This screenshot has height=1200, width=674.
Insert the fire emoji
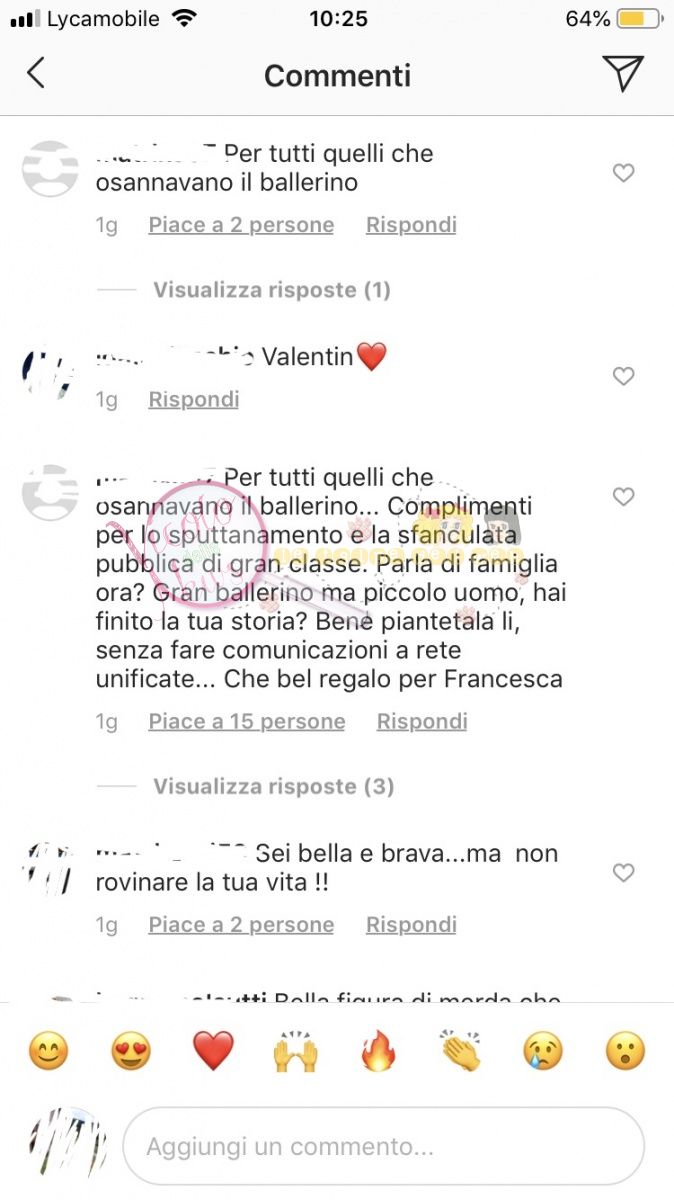[x=378, y=1052]
